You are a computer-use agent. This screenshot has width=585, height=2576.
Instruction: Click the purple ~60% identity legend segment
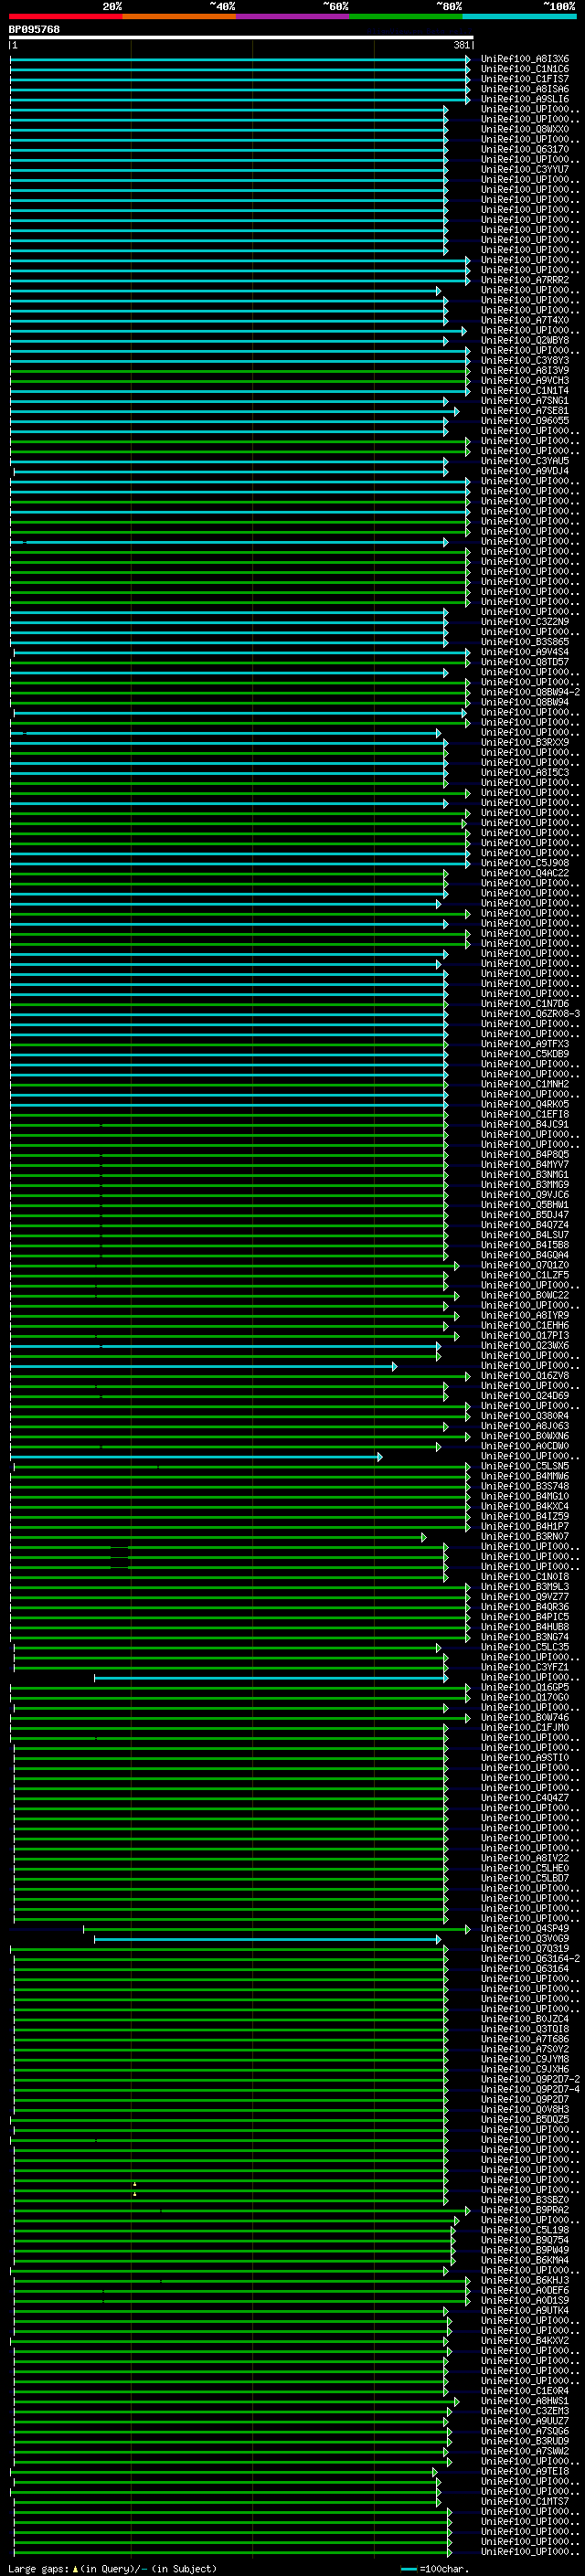tap(293, 16)
